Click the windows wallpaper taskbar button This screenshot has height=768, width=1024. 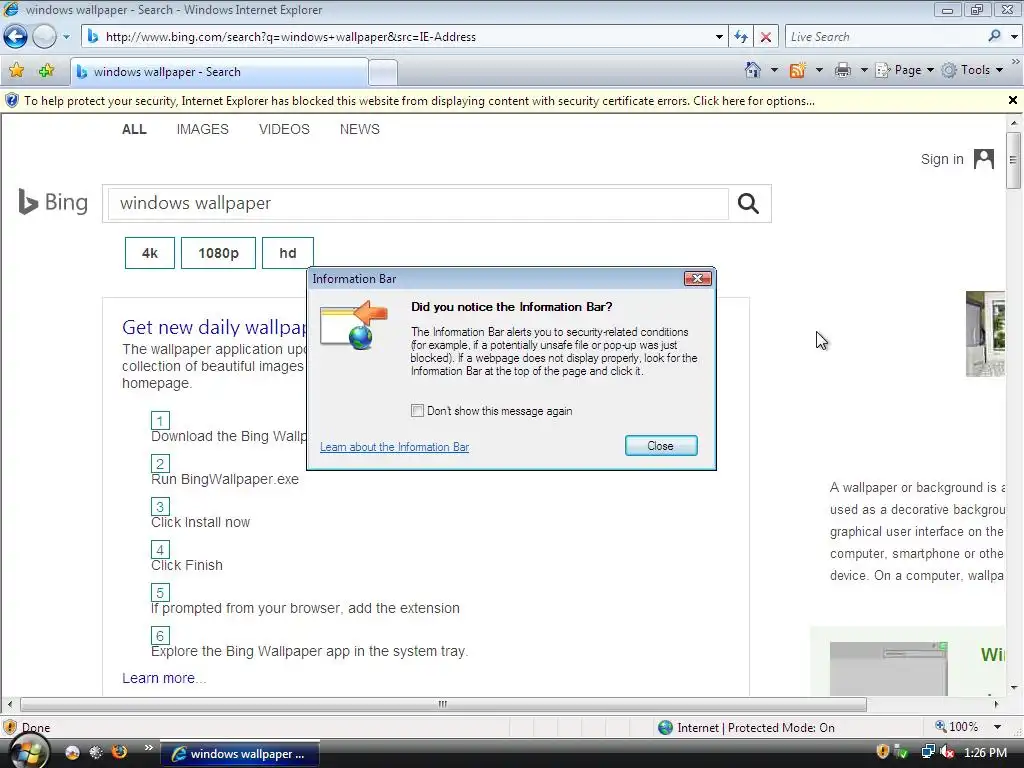pos(240,754)
